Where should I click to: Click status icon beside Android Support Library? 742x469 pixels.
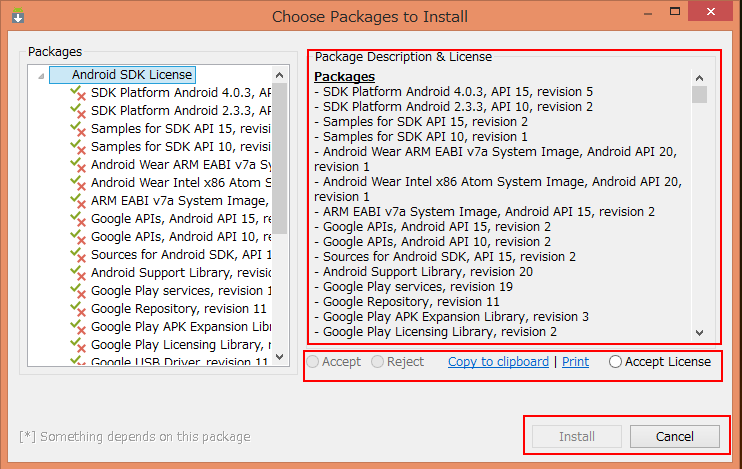[x=78, y=273]
